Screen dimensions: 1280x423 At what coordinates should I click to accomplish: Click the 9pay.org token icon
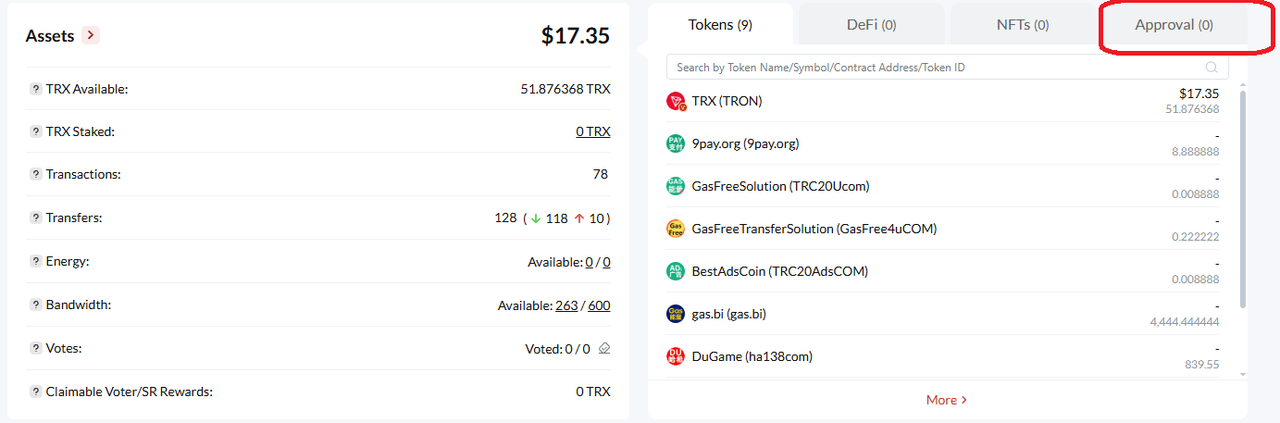pyautogui.click(x=676, y=143)
